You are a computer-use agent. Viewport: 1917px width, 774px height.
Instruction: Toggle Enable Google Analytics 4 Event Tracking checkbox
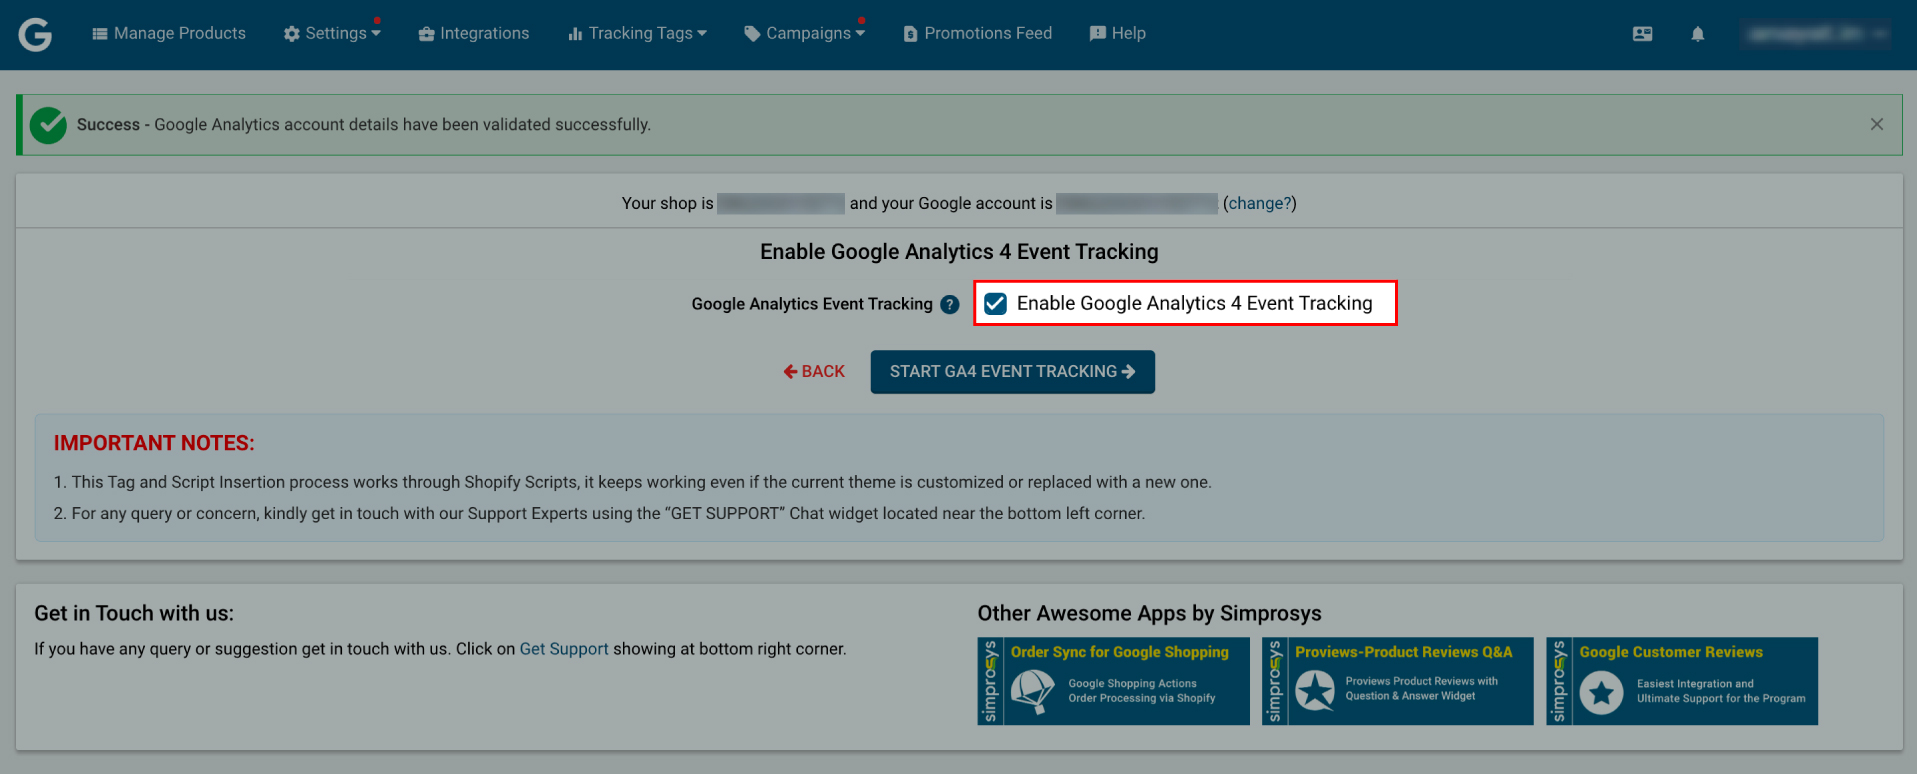995,304
